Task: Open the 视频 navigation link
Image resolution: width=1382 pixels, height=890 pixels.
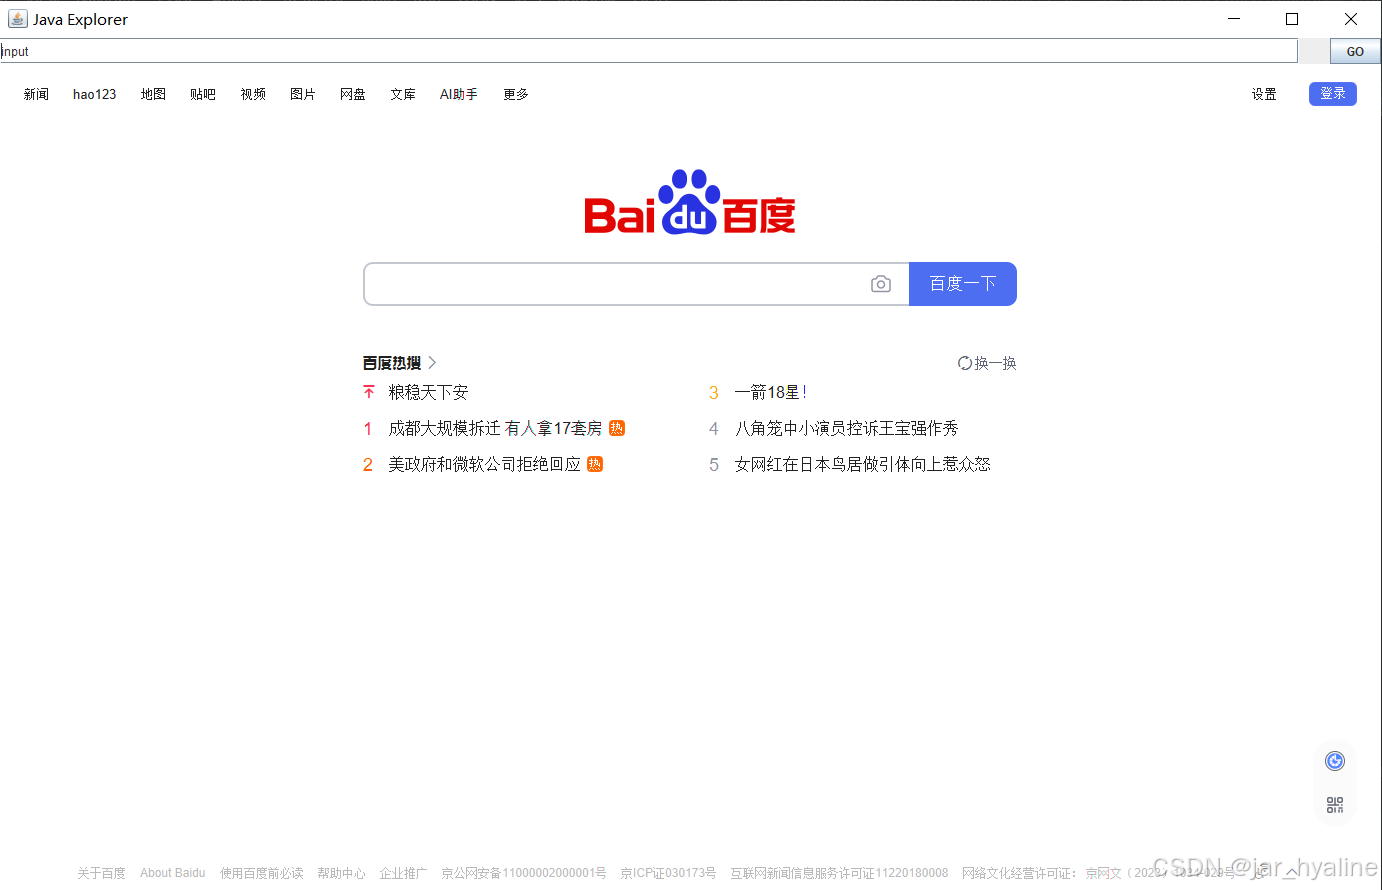Action: point(253,94)
